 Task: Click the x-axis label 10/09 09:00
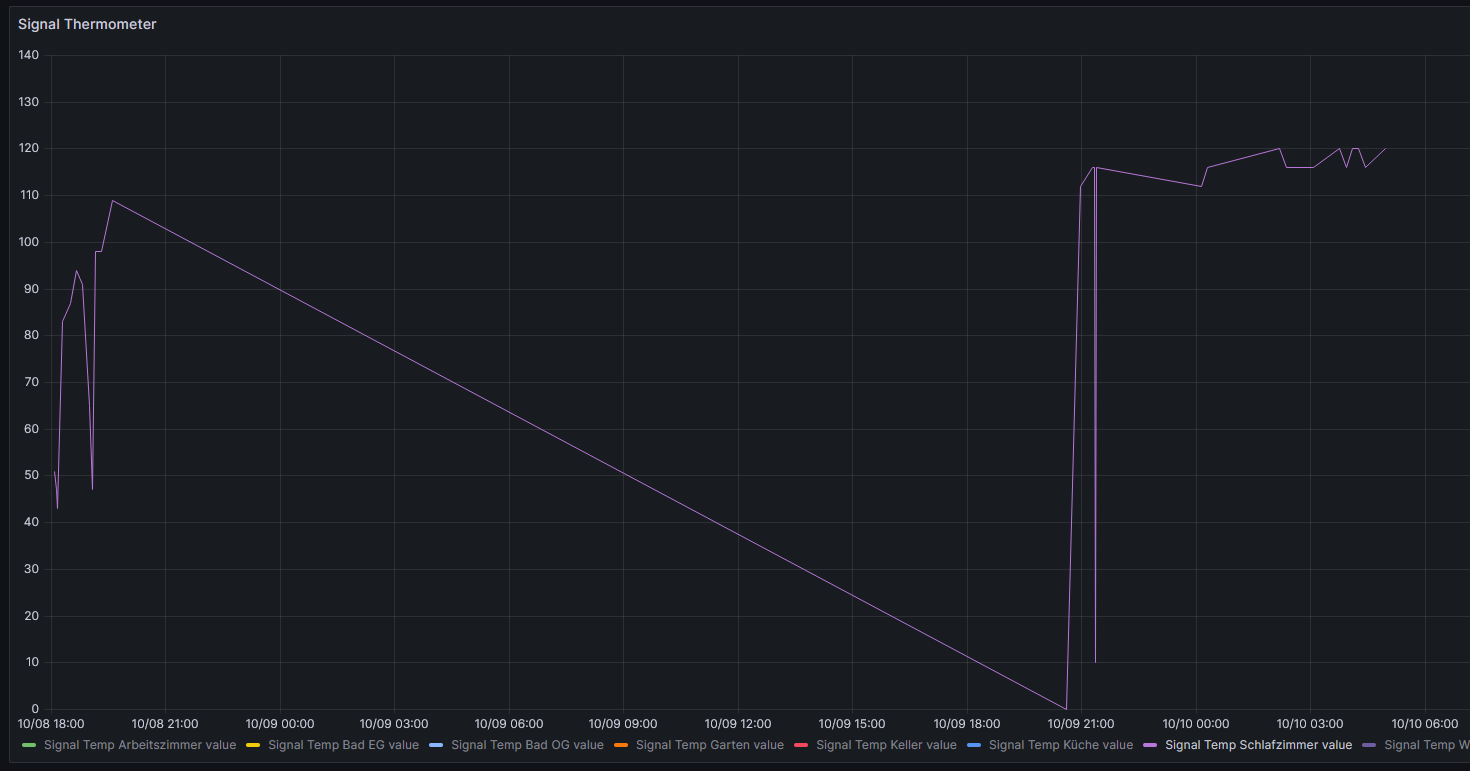coord(623,723)
